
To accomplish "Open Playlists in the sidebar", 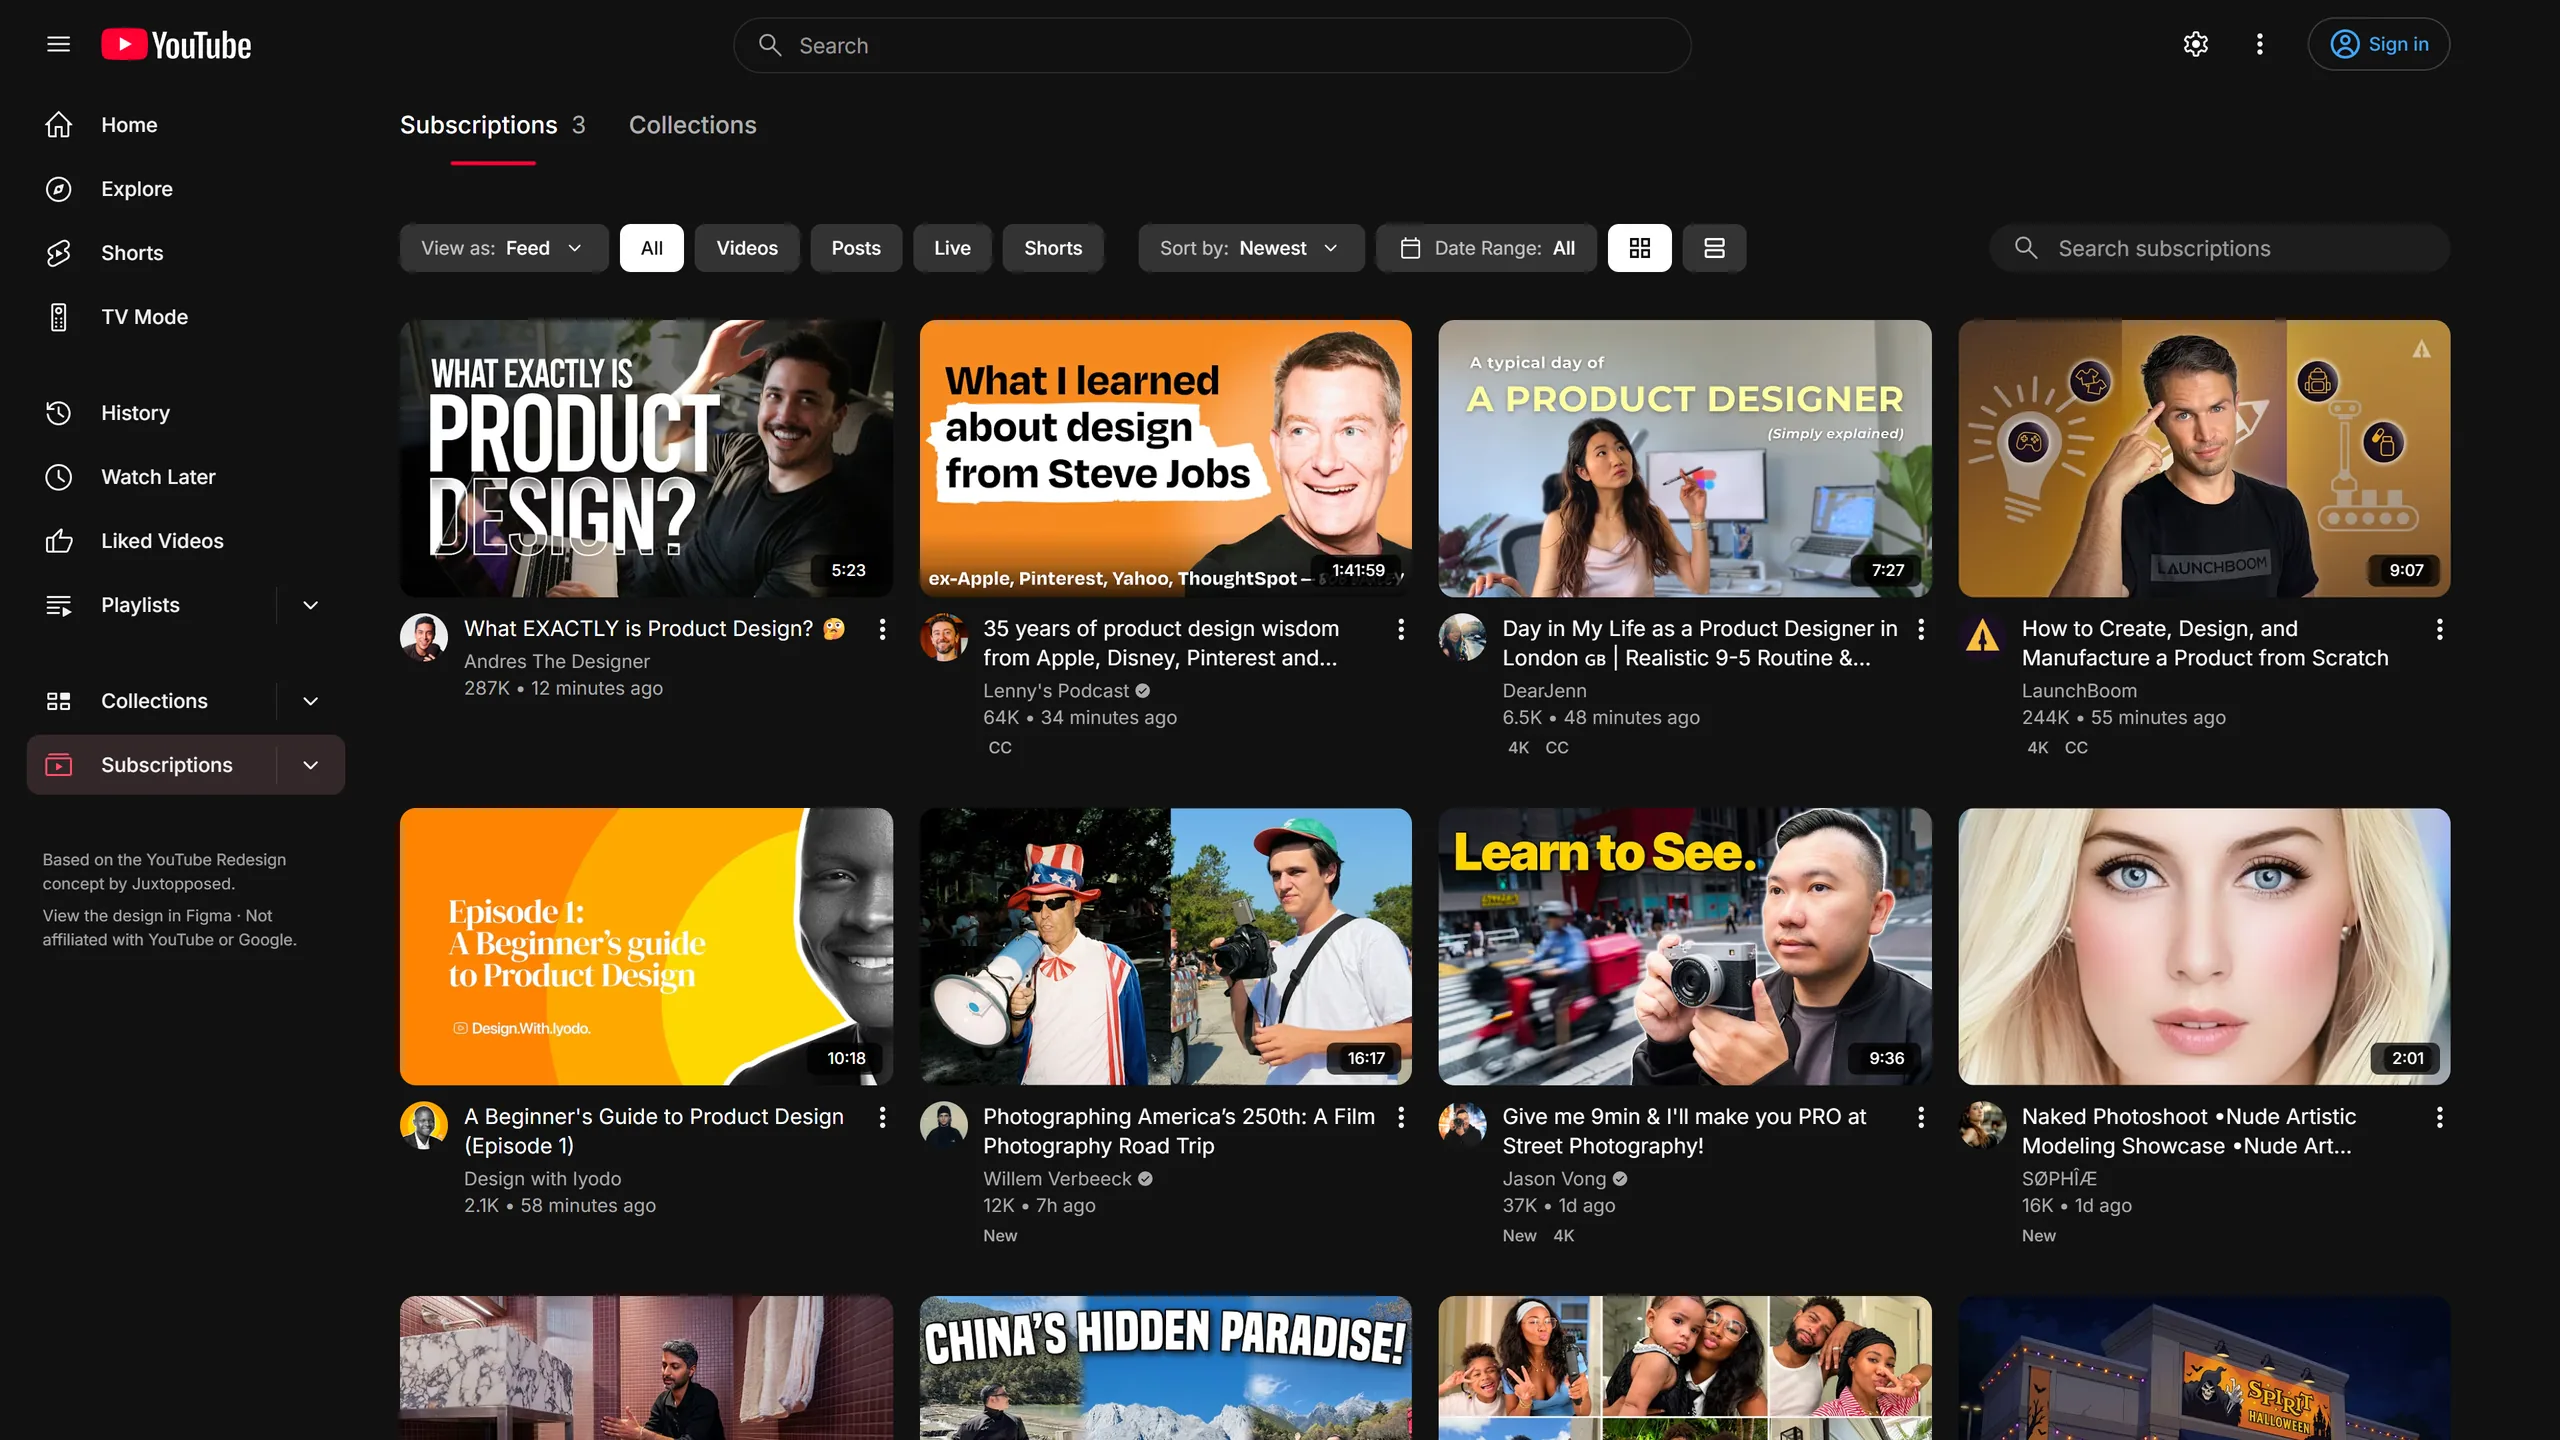I will 140,605.
